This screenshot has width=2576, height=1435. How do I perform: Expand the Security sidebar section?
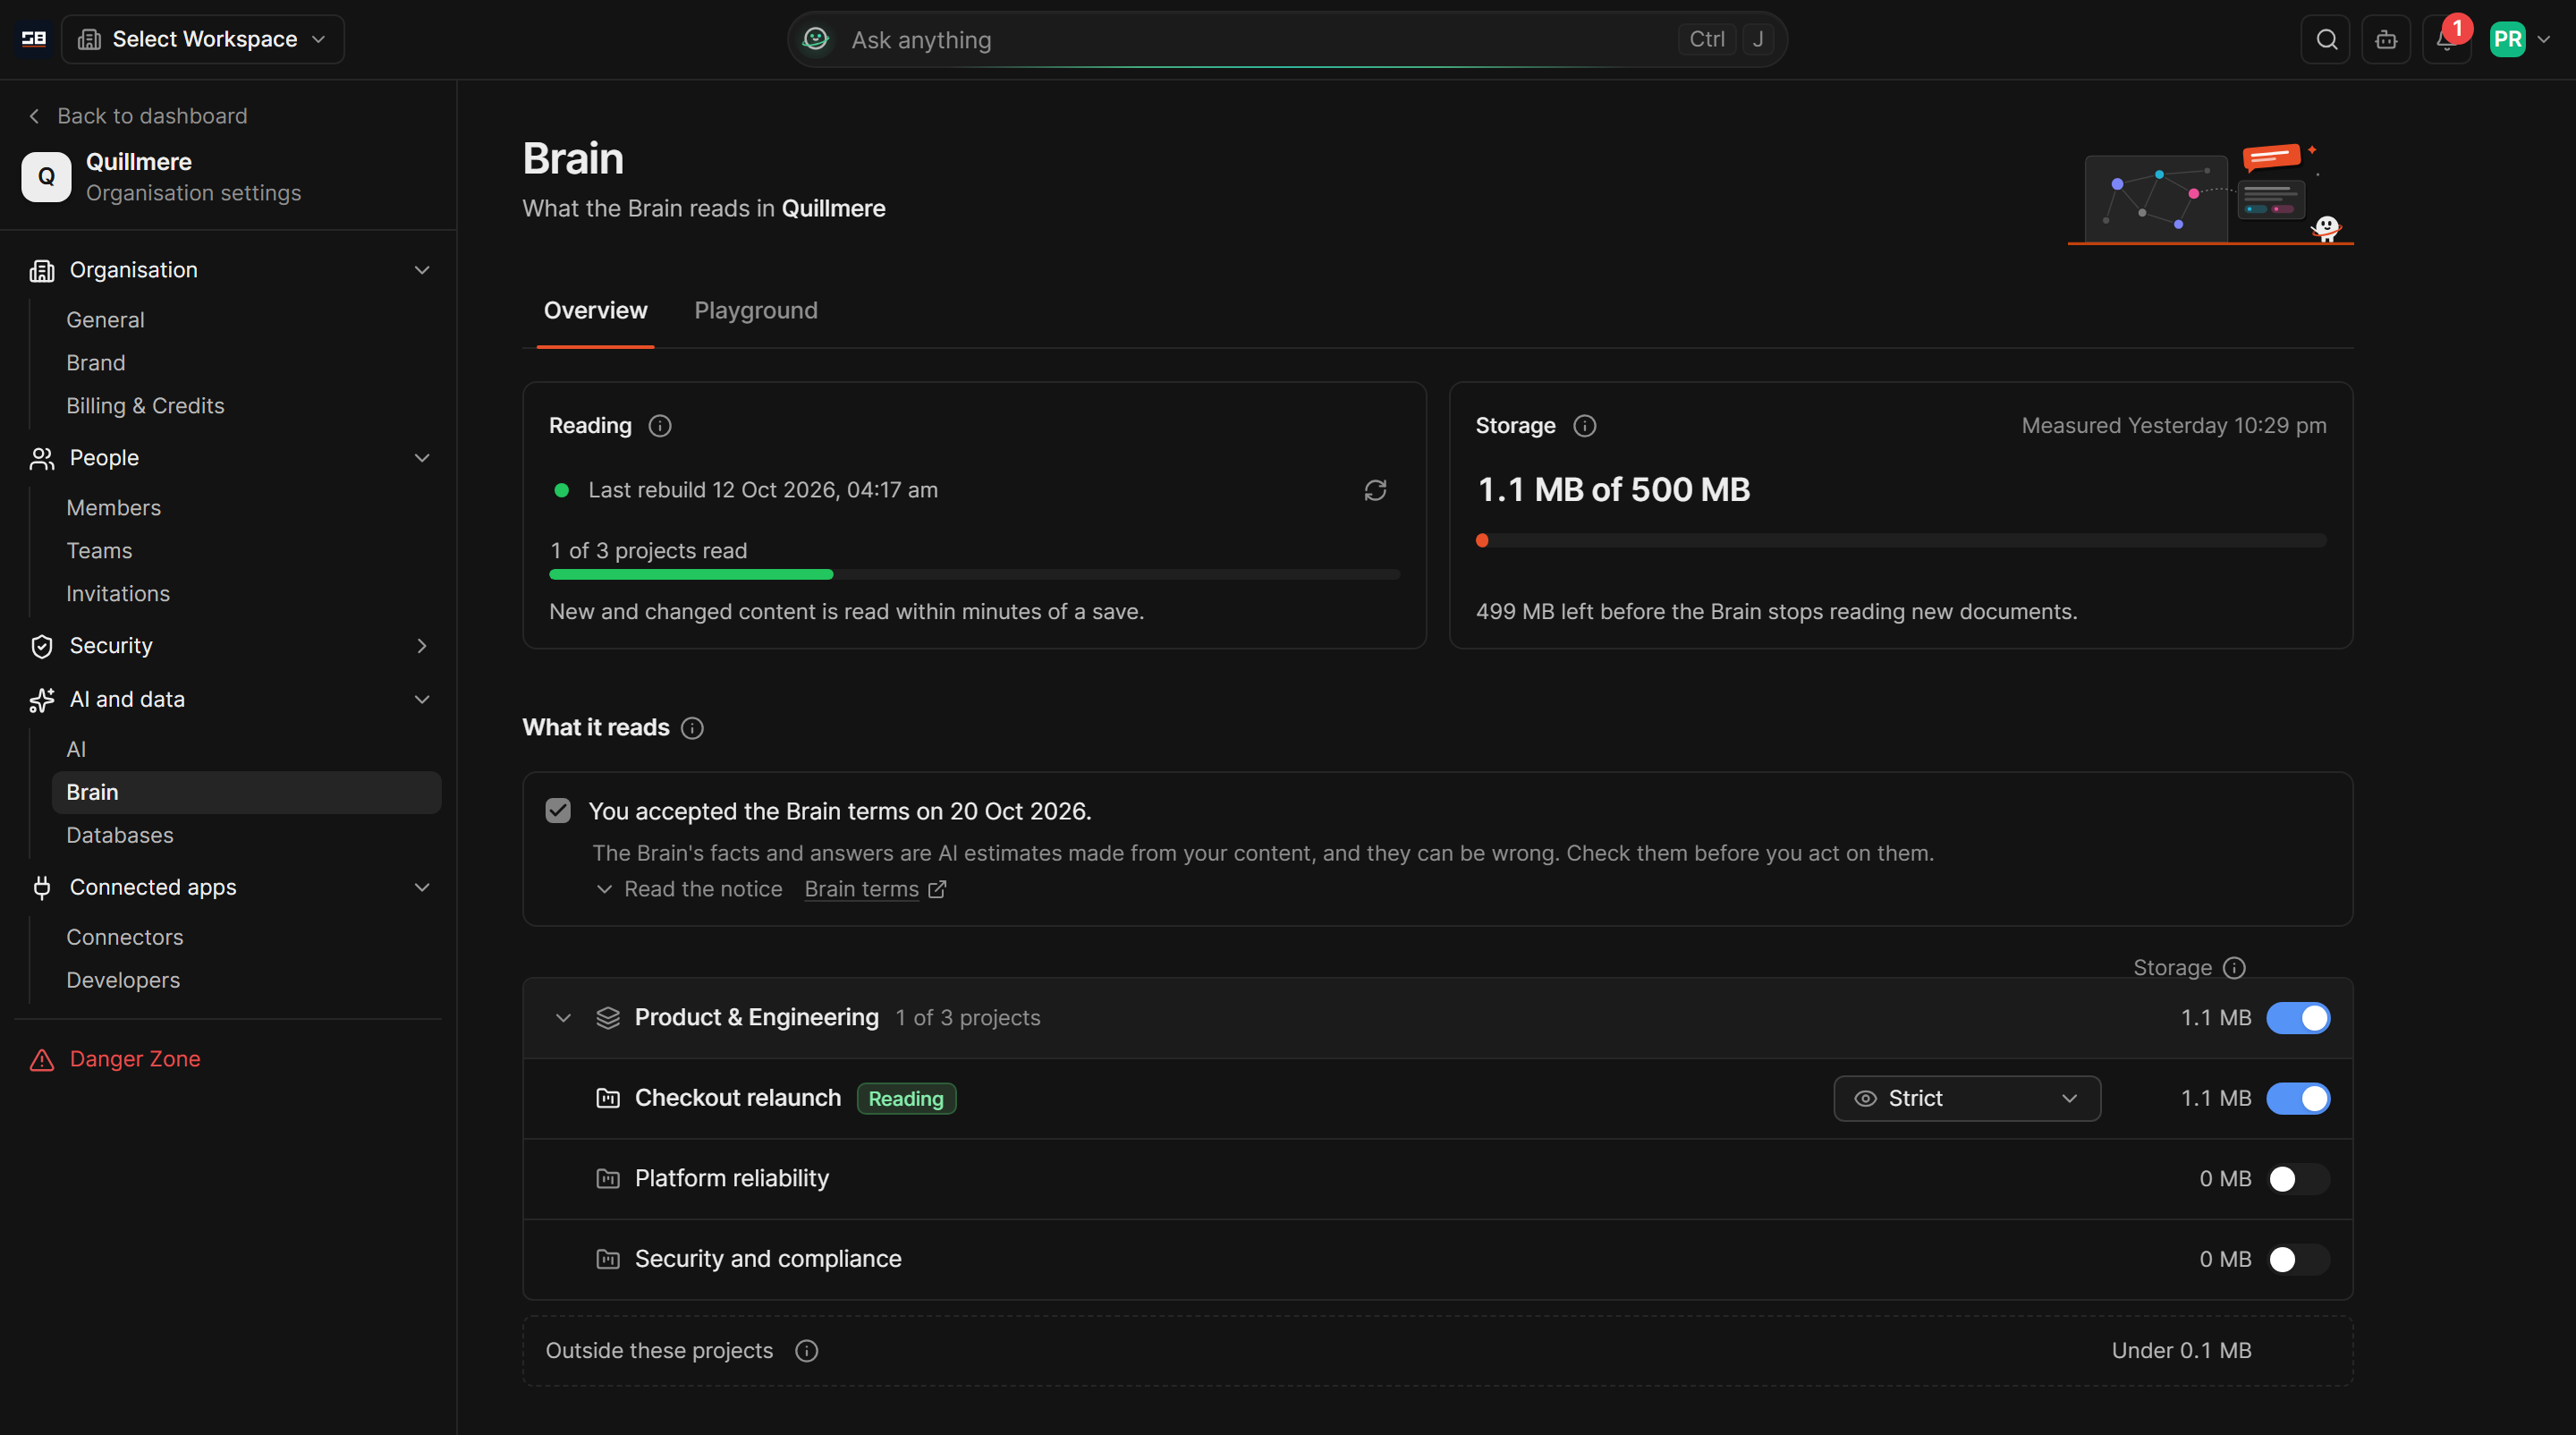(x=228, y=646)
